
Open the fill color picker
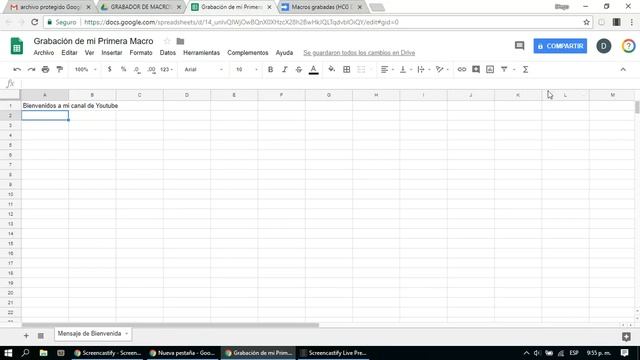(x=331, y=69)
